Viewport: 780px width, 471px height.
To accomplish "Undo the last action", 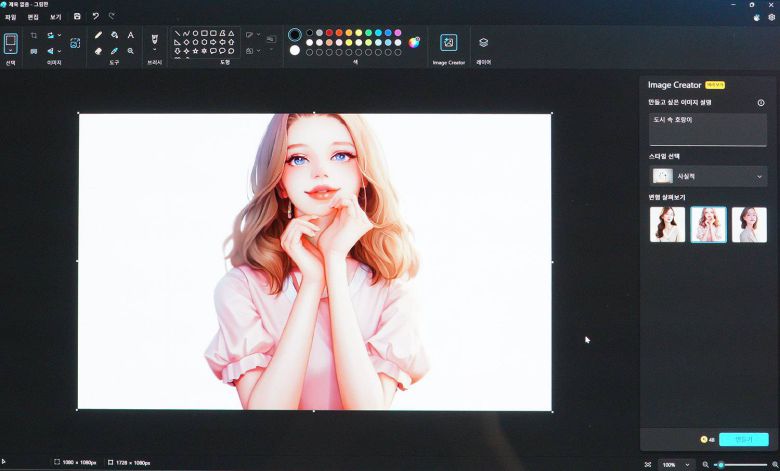I will coord(95,16).
